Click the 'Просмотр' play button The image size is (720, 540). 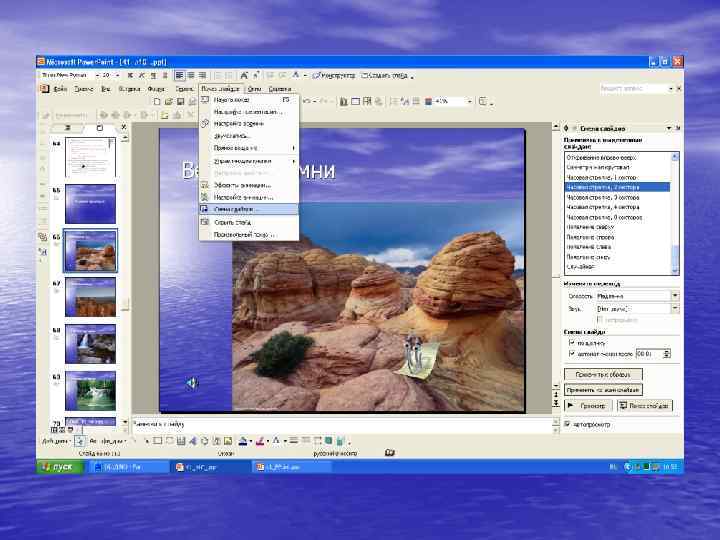[588, 405]
